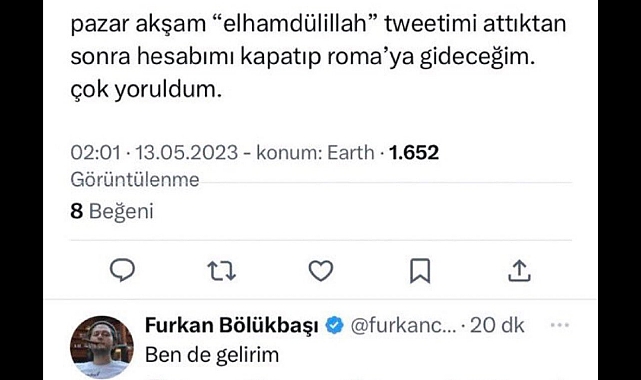The width and height of the screenshot is (641, 380).
Task: Open the 20 dk reply timestamp
Action: click(x=497, y=326)
